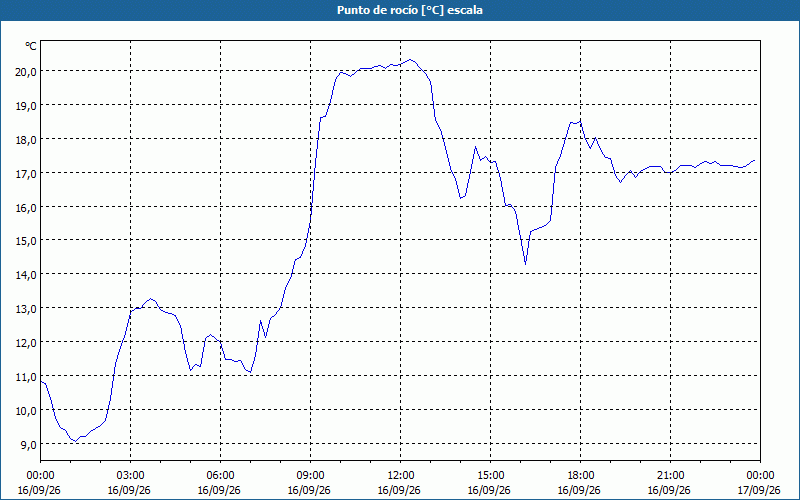The height and width of the screenshot is (500, 800).
Task: Click the 'Punto de rocío [°C] escala' title bar
Action: [400, 10]
